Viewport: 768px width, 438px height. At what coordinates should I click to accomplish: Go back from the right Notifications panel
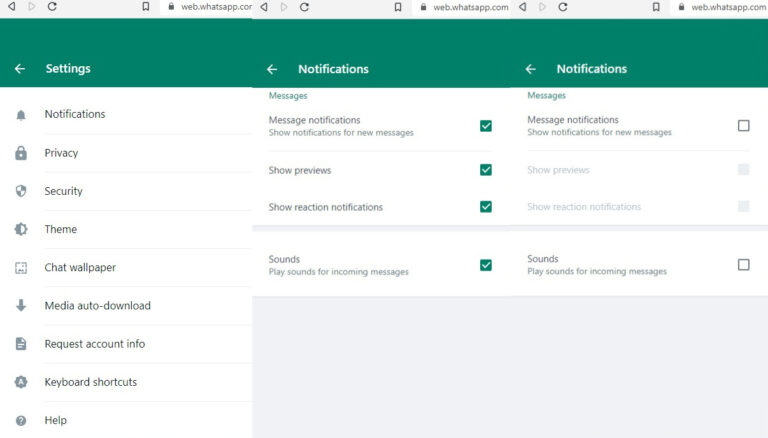click(x=530, y=69)
